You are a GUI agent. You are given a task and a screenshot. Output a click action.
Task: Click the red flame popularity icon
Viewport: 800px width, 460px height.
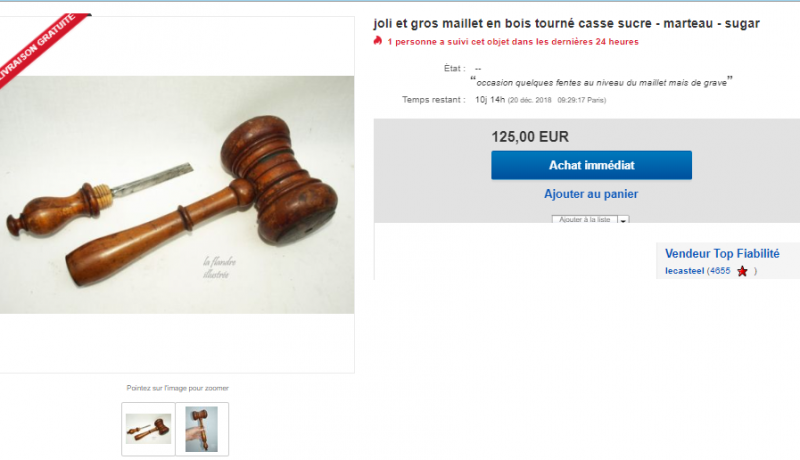tap(378, 41)
